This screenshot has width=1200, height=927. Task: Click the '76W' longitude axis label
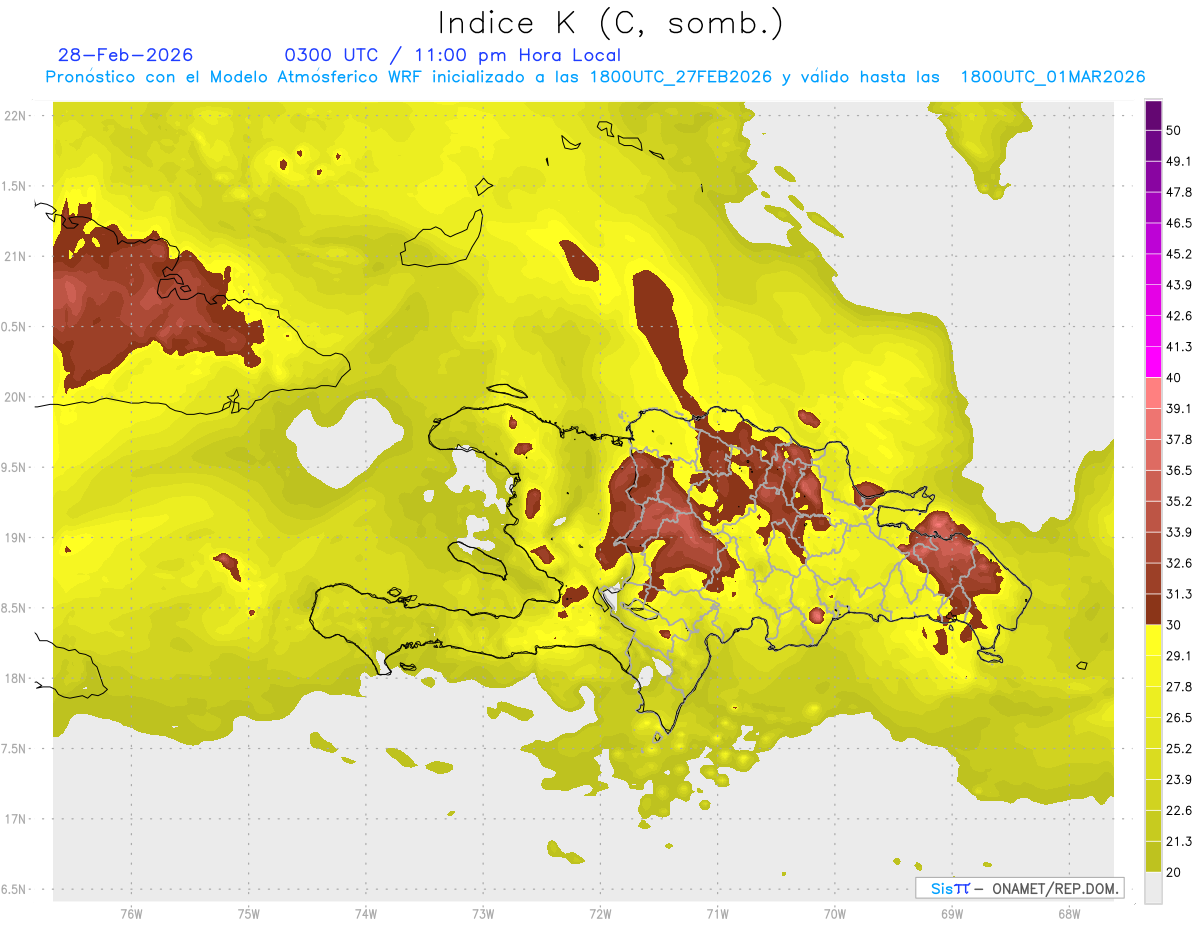[x=131, y=914]
